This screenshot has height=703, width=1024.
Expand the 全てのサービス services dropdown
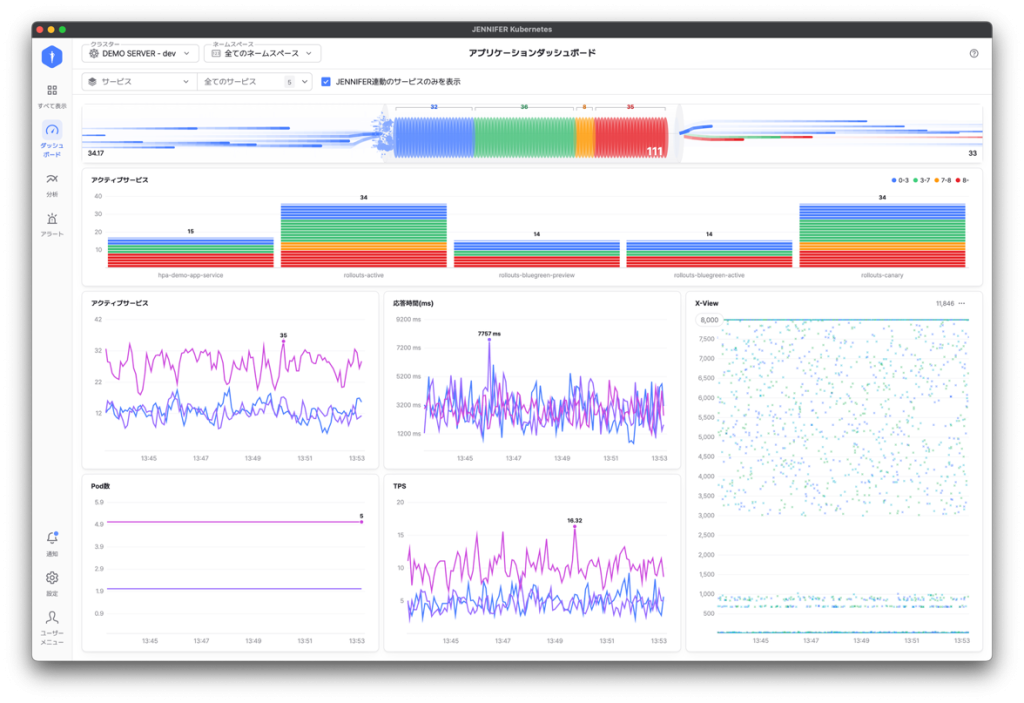click(253, 82)
